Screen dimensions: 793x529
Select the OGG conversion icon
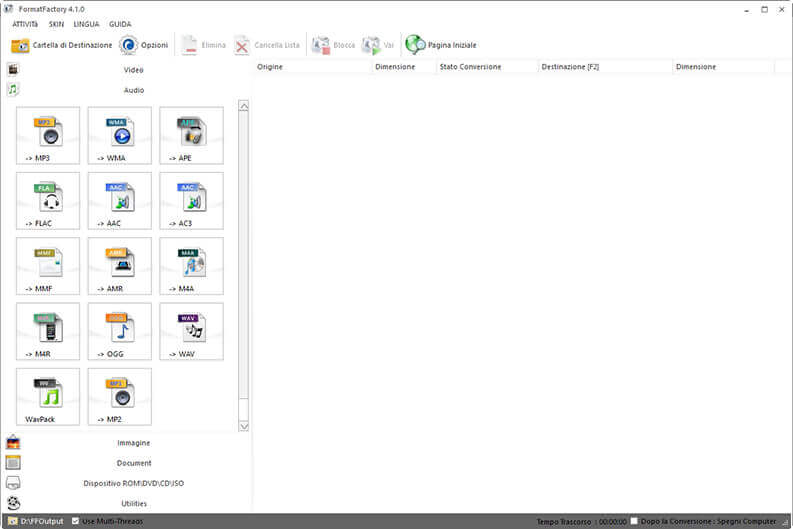coord(120,331)
